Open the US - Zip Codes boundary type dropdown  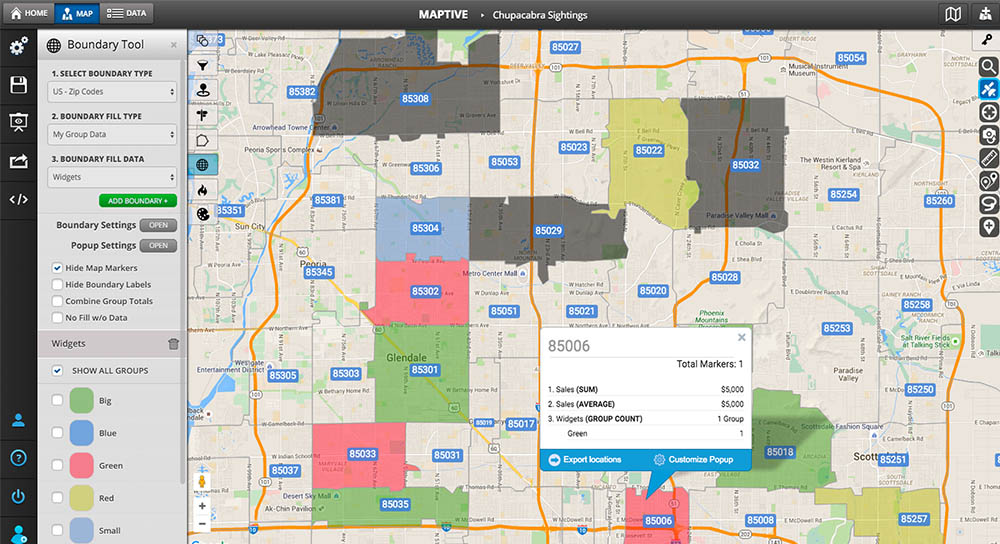point(112,92)
